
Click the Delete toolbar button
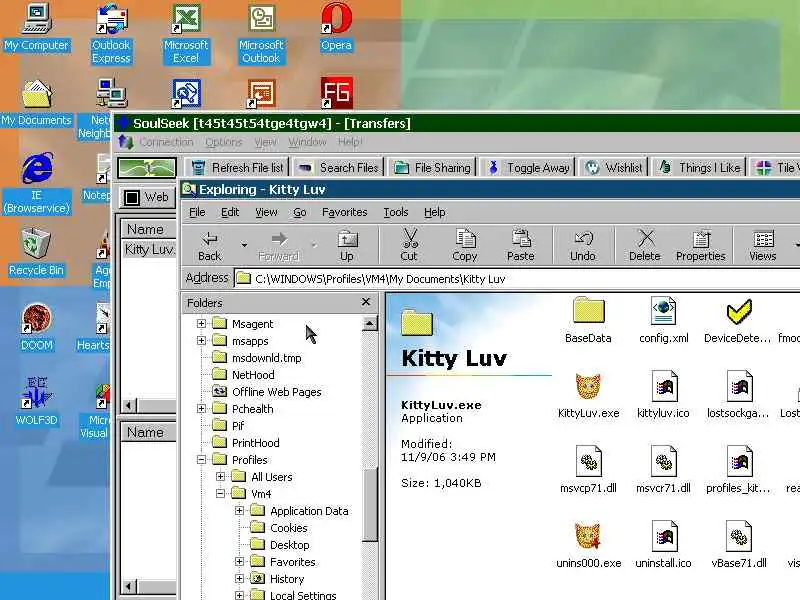(645, 246)
